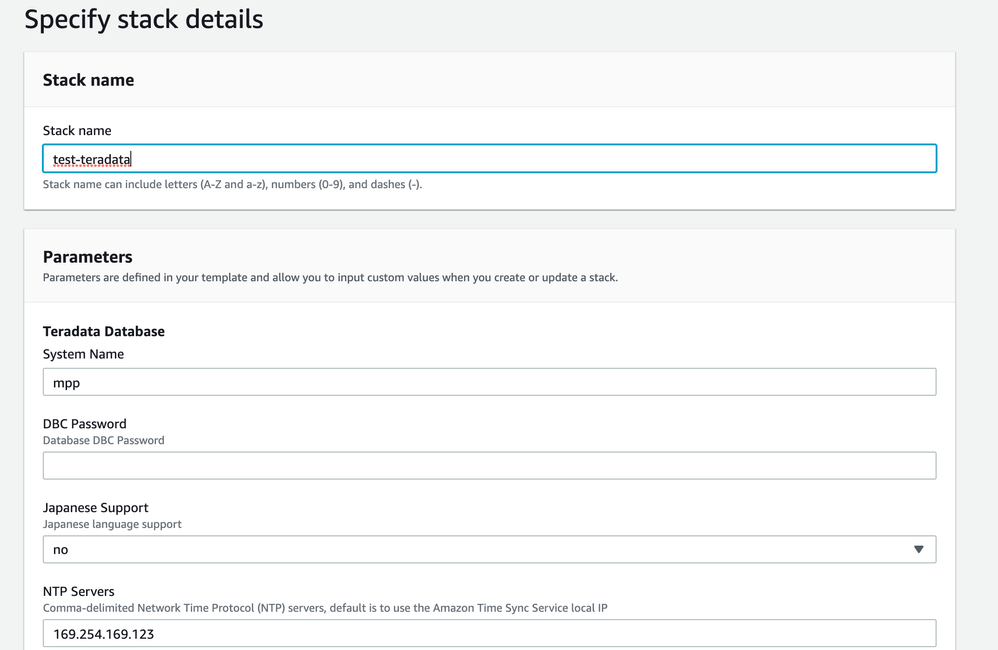Click the Parameters section heading
This screenshot has width=998, height=650.
[87, 257]
